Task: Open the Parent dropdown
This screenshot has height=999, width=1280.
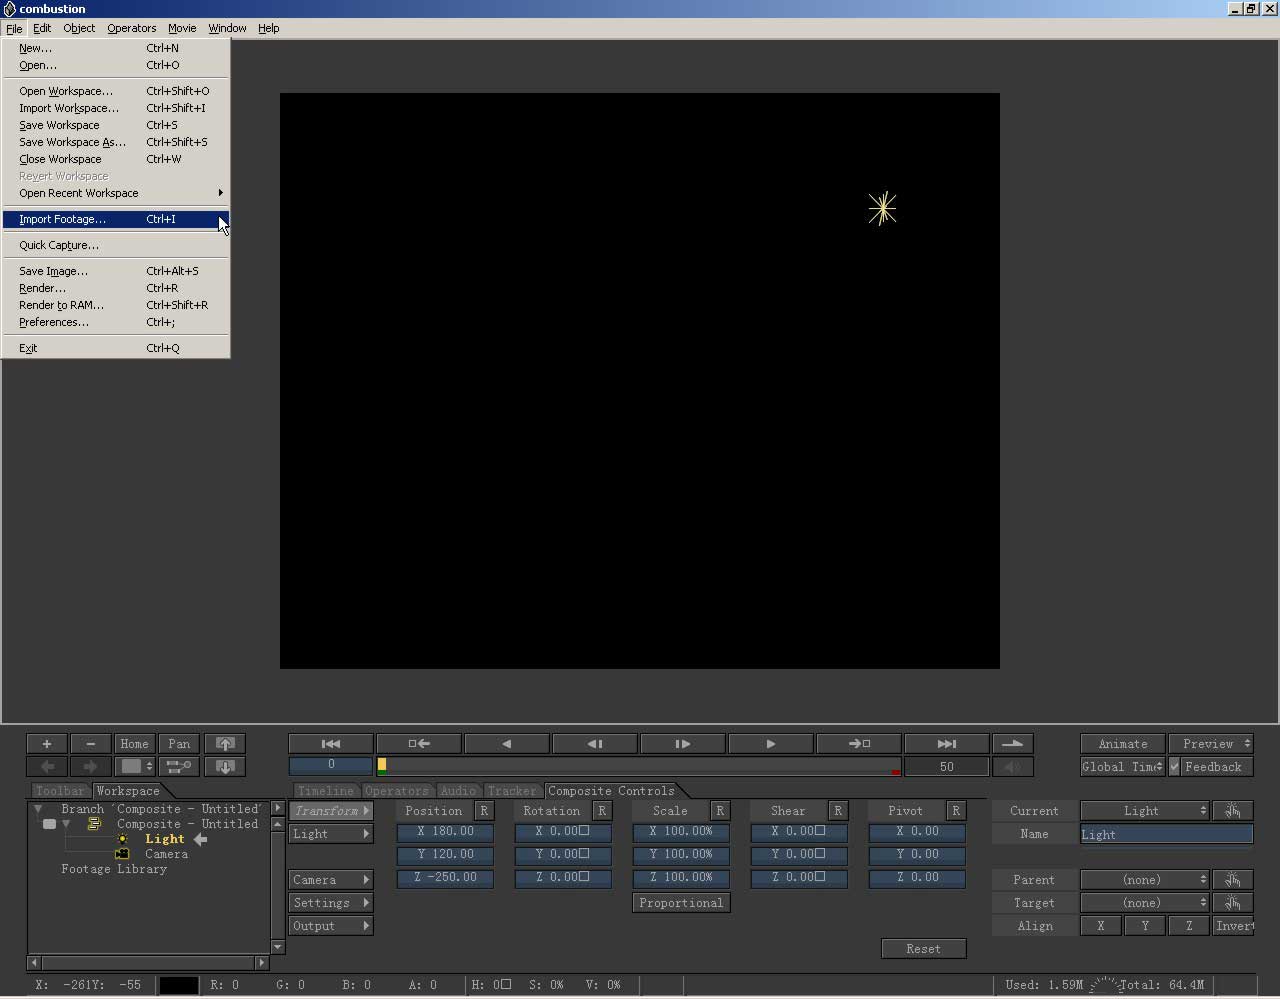Action: tap(1144, 880)
